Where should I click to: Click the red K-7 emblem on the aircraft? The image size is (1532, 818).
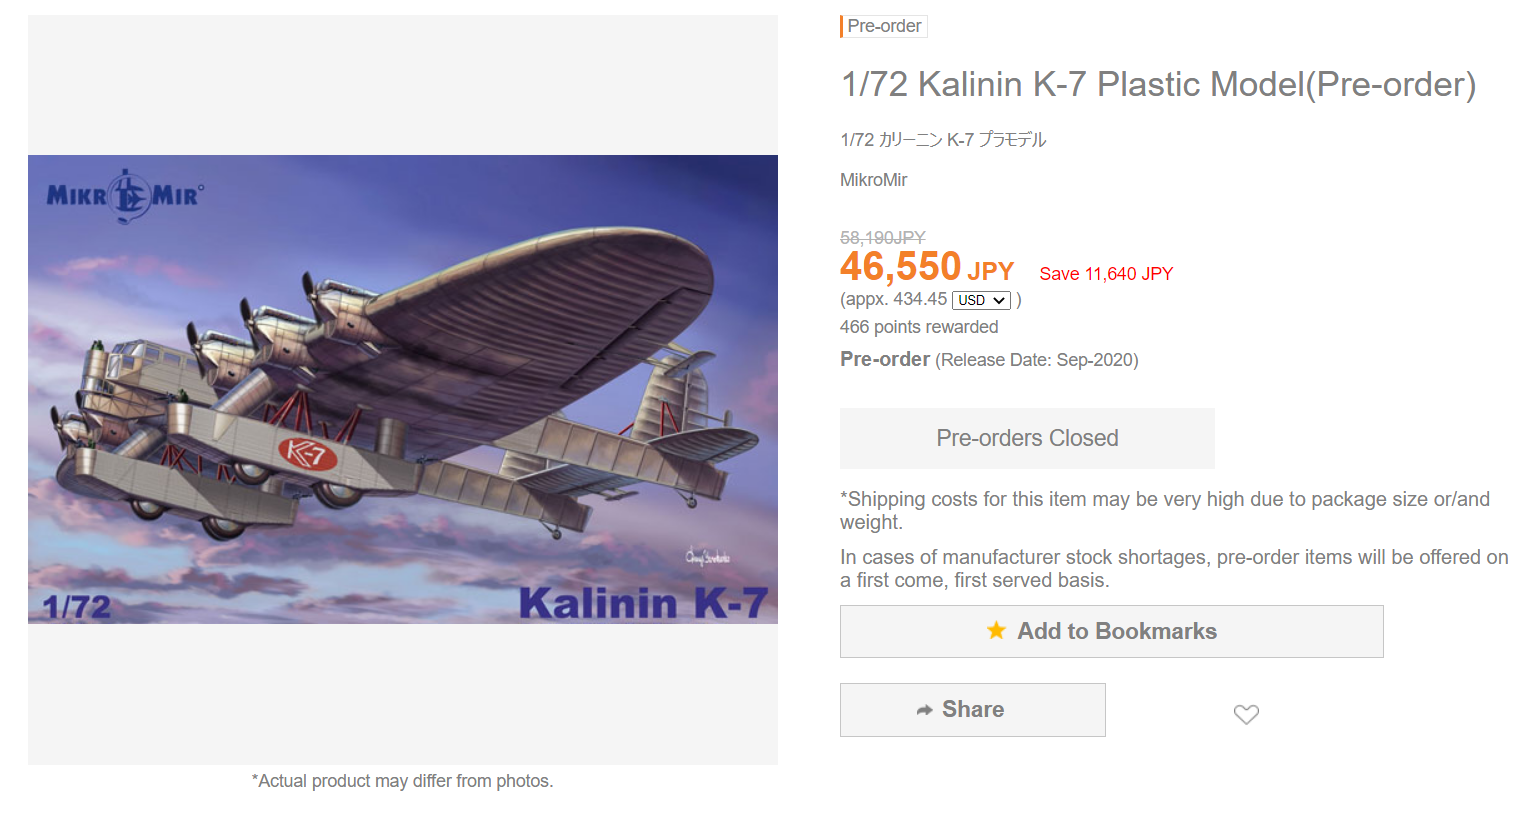[x=307, y=455]
